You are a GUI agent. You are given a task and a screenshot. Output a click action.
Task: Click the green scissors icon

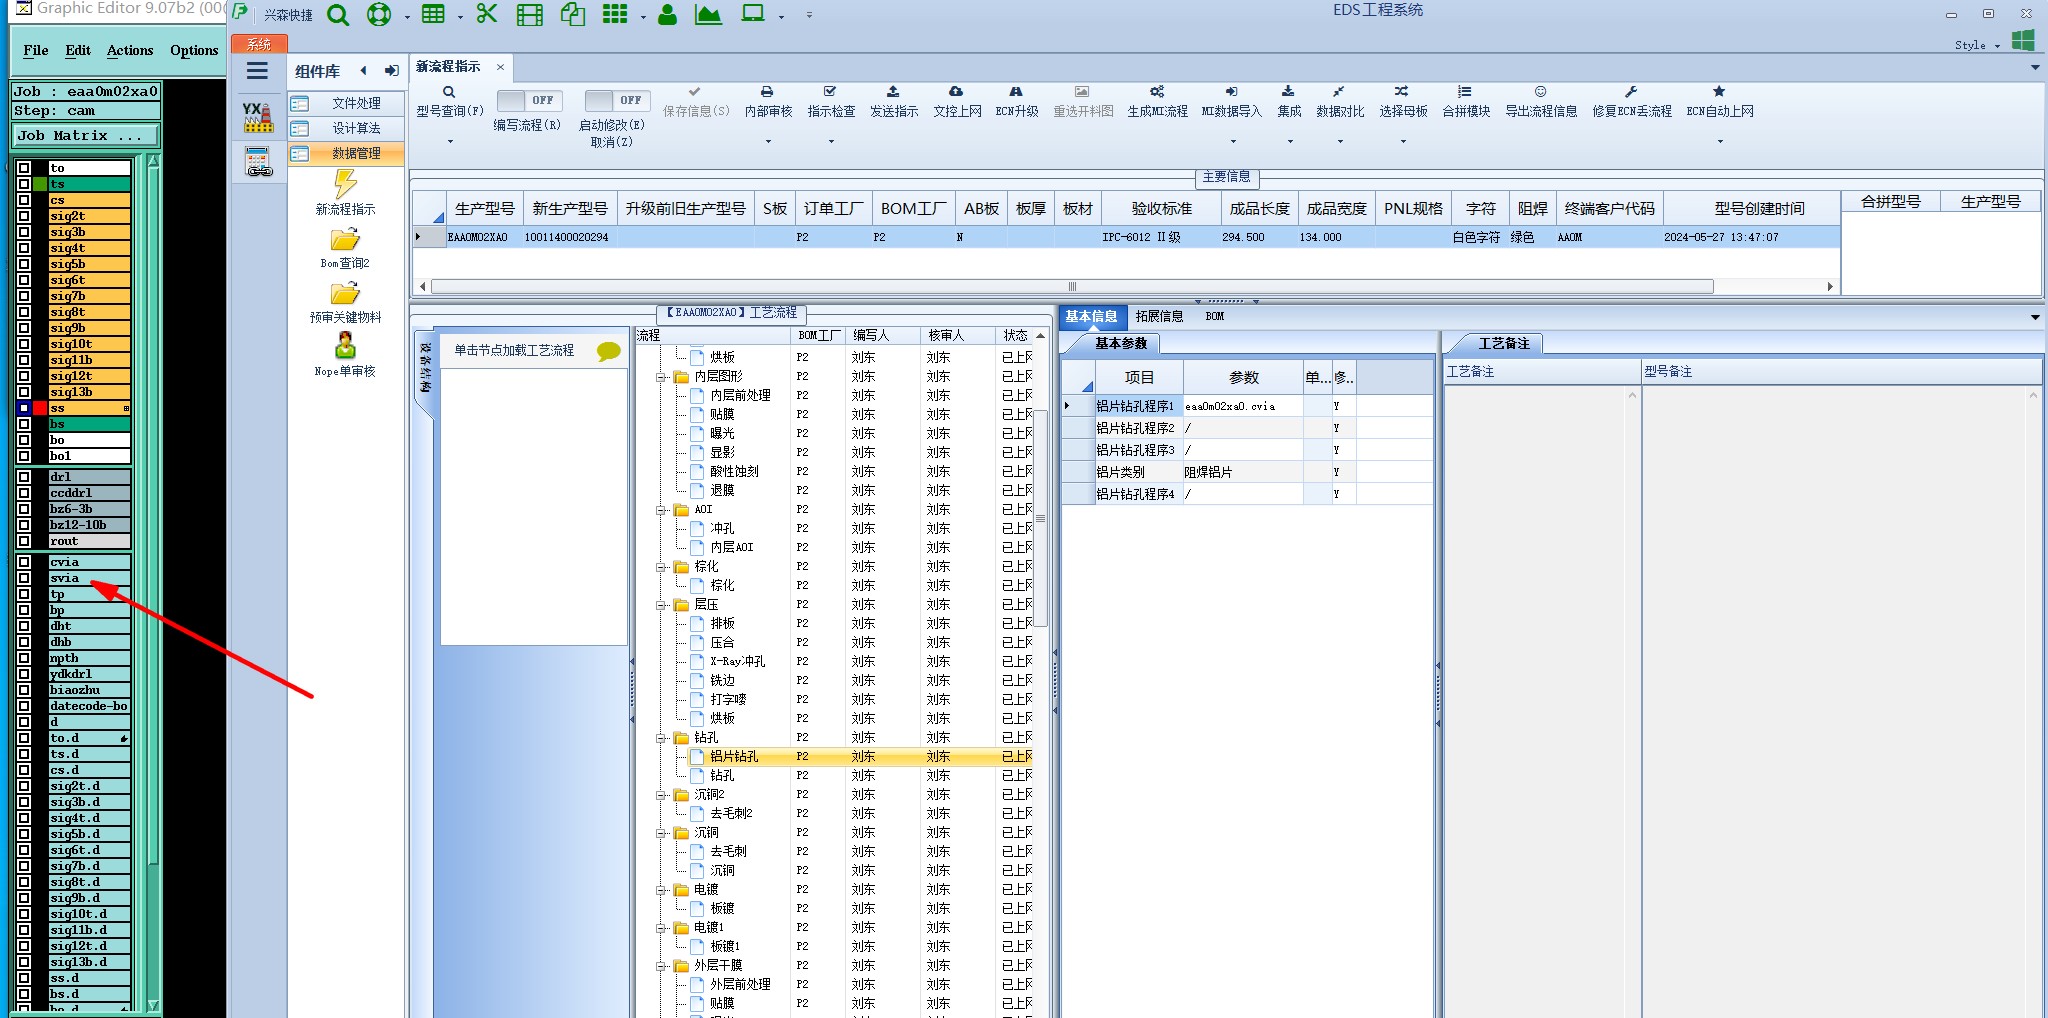pyautogui.click(x=487, y=14)
